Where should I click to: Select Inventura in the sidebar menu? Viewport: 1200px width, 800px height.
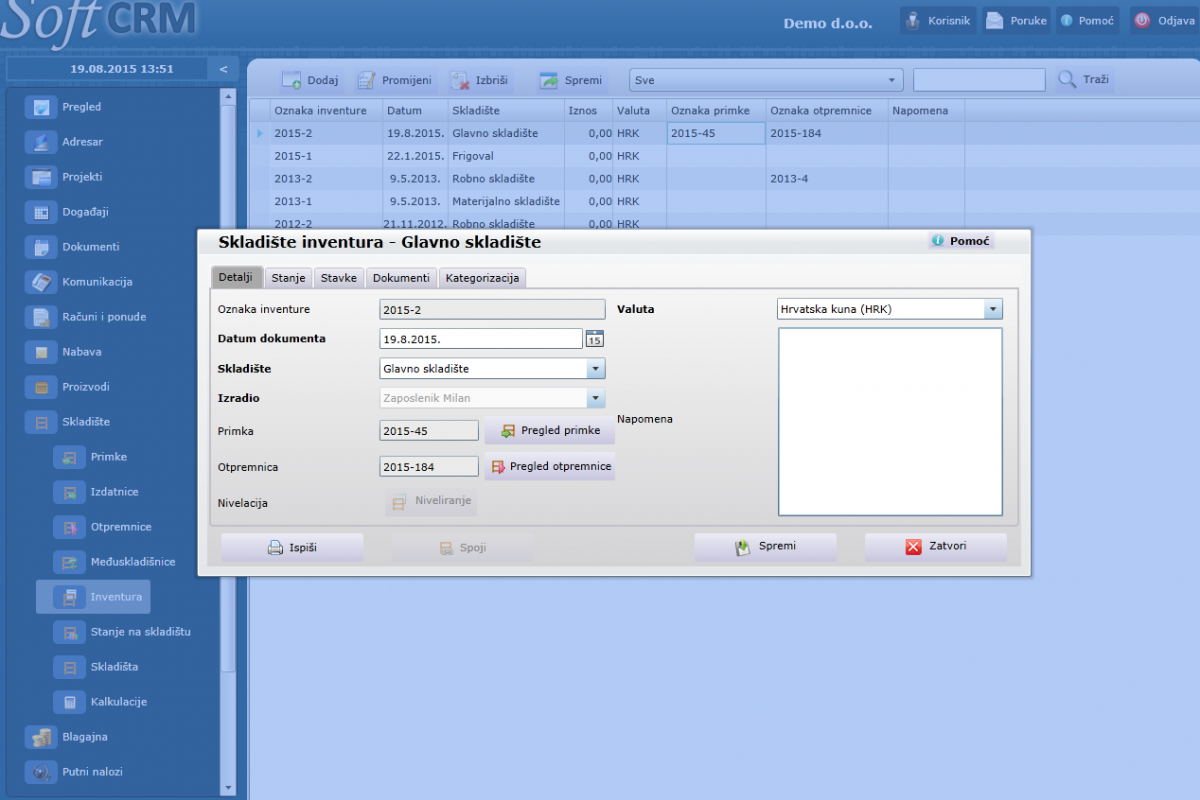(x=93, y=597)
